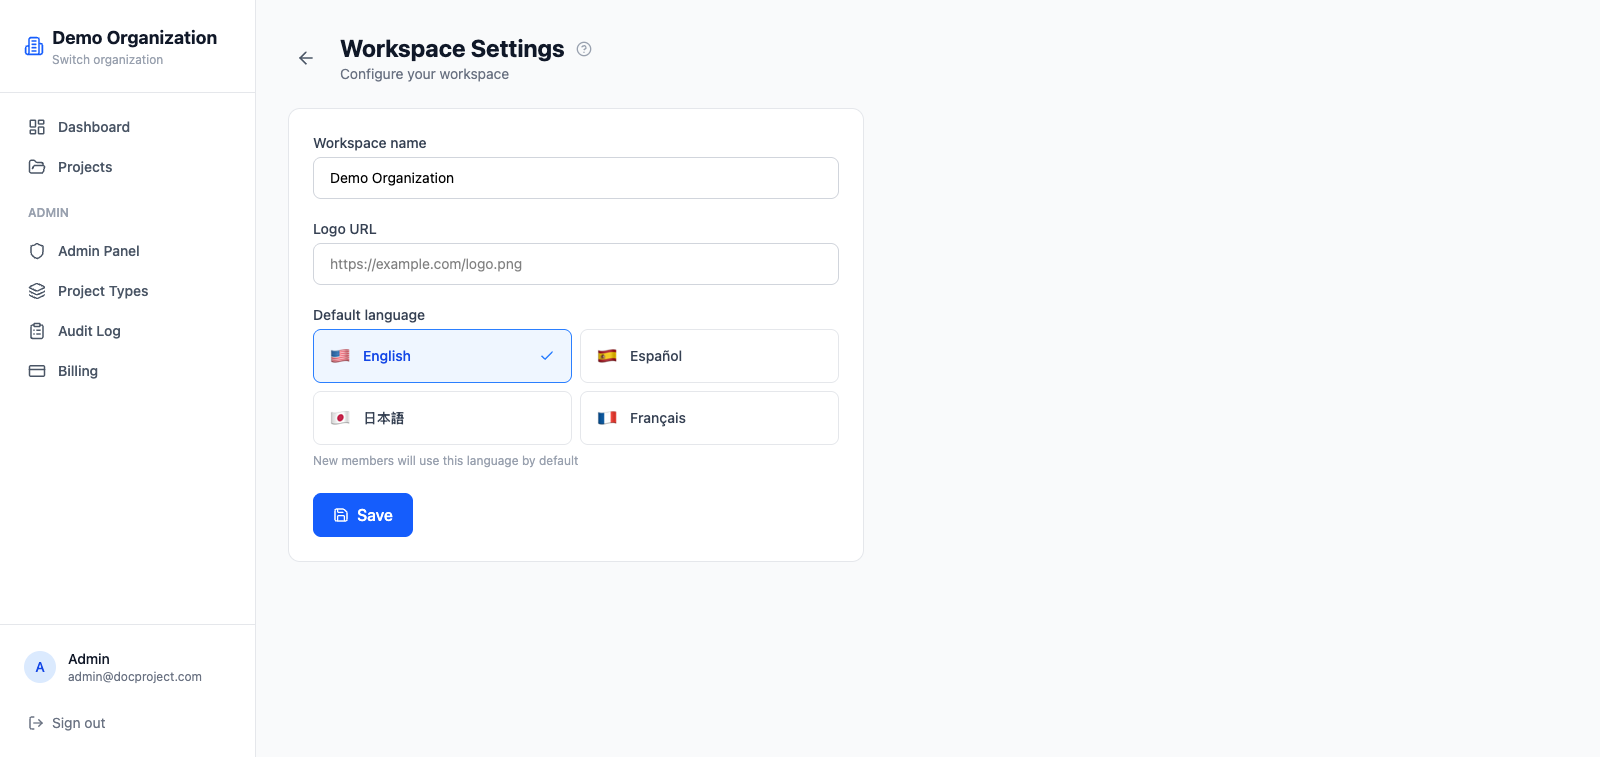1600x757 pixels.
Task: Click the Dashboard grid icon
Action: point(37,127)
